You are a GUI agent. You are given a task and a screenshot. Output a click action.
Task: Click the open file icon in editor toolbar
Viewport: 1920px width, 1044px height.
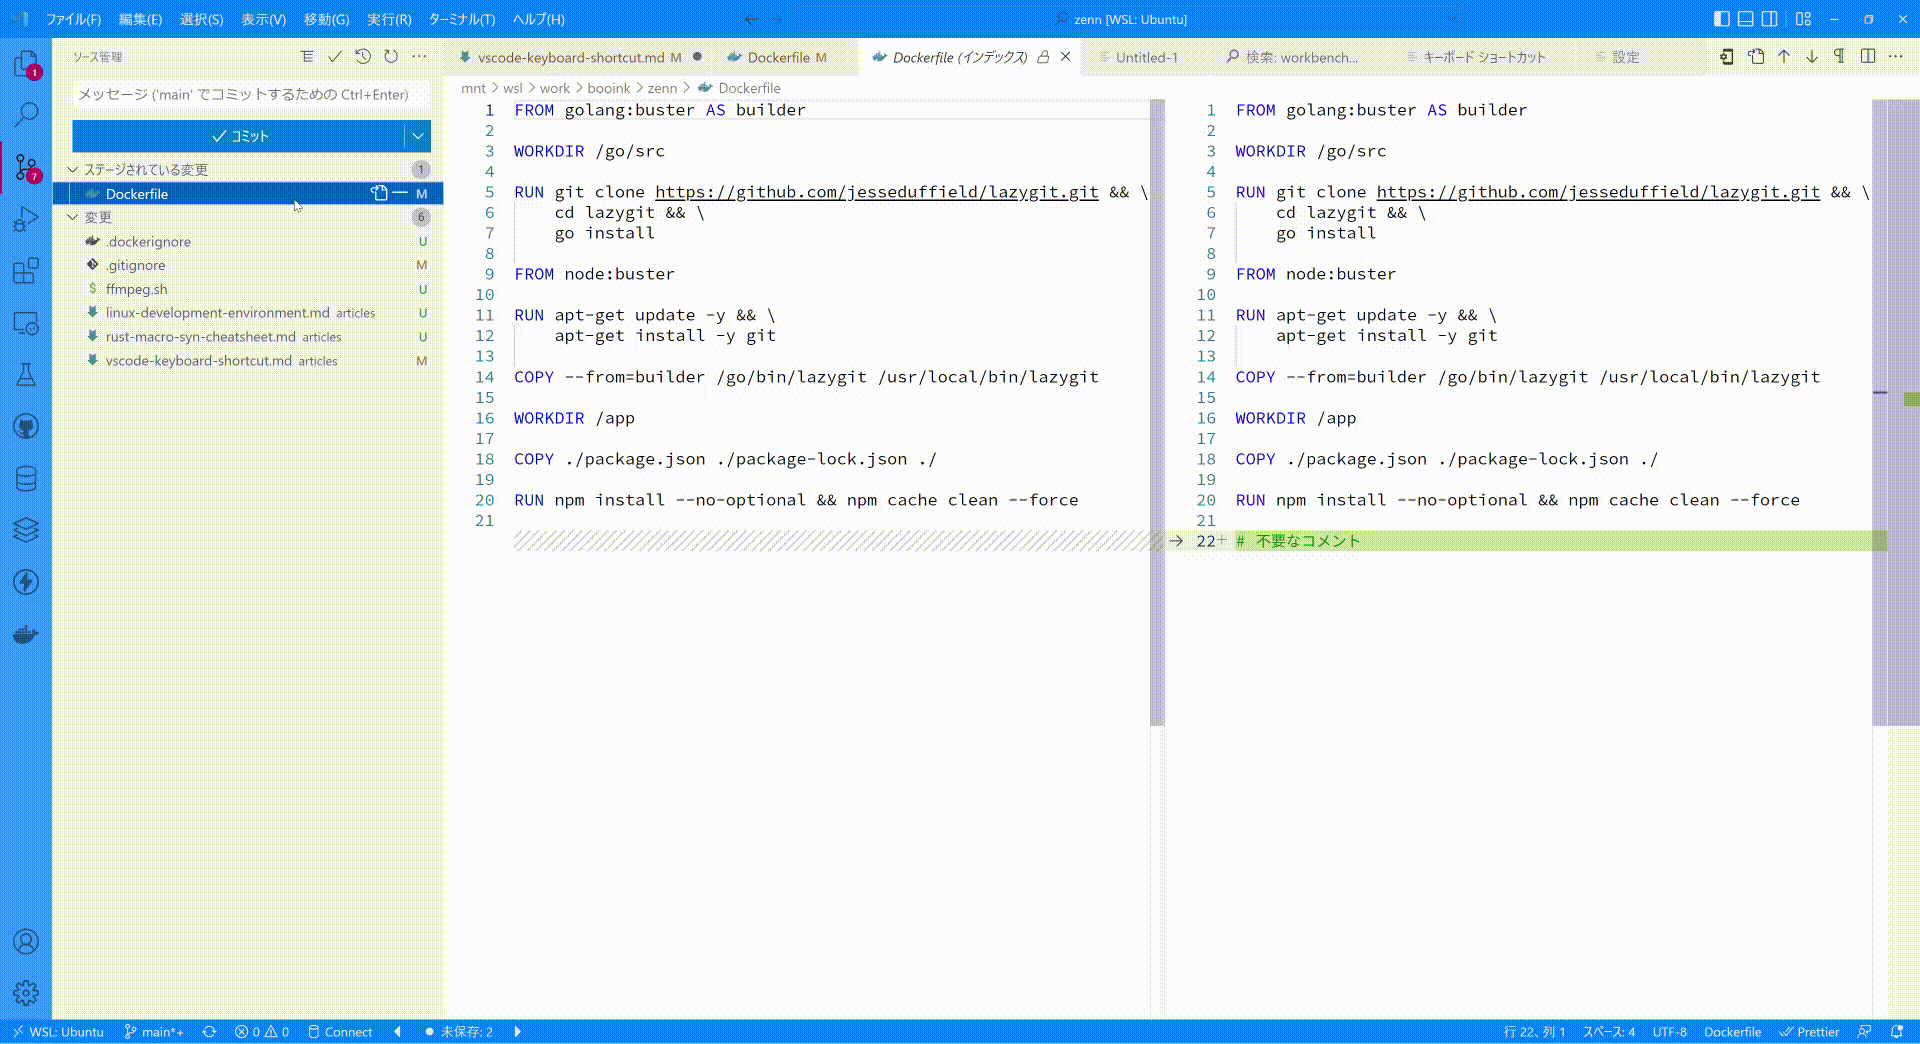click(x=1756, y=57)
